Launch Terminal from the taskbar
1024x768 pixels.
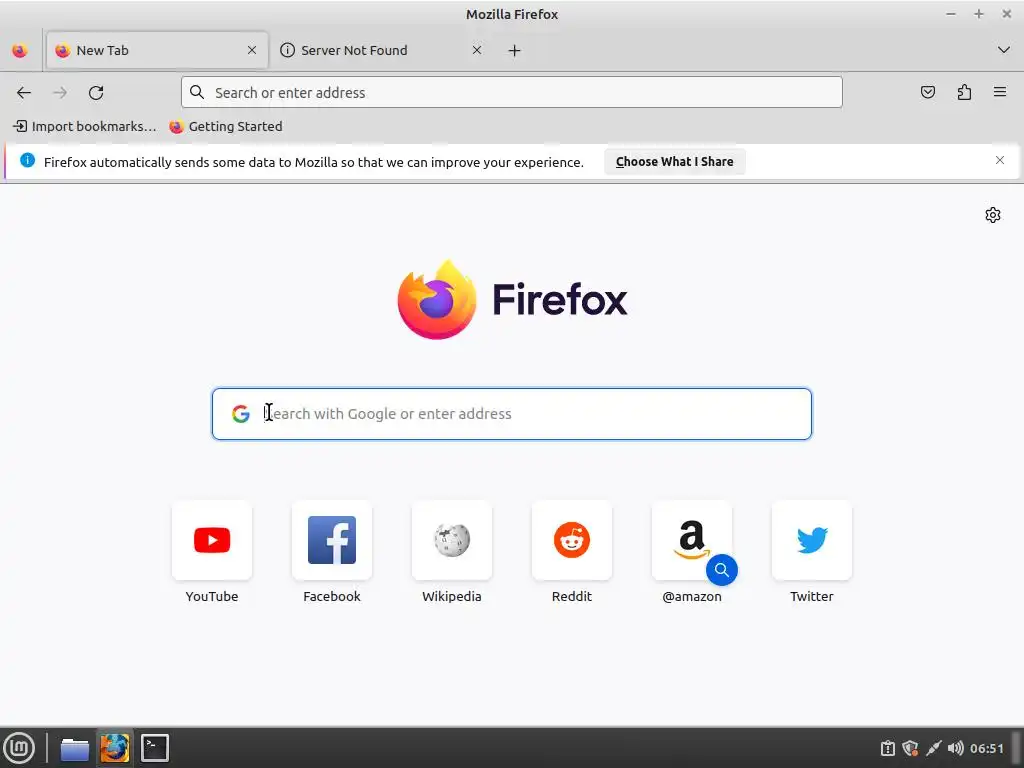click(155, 748)
